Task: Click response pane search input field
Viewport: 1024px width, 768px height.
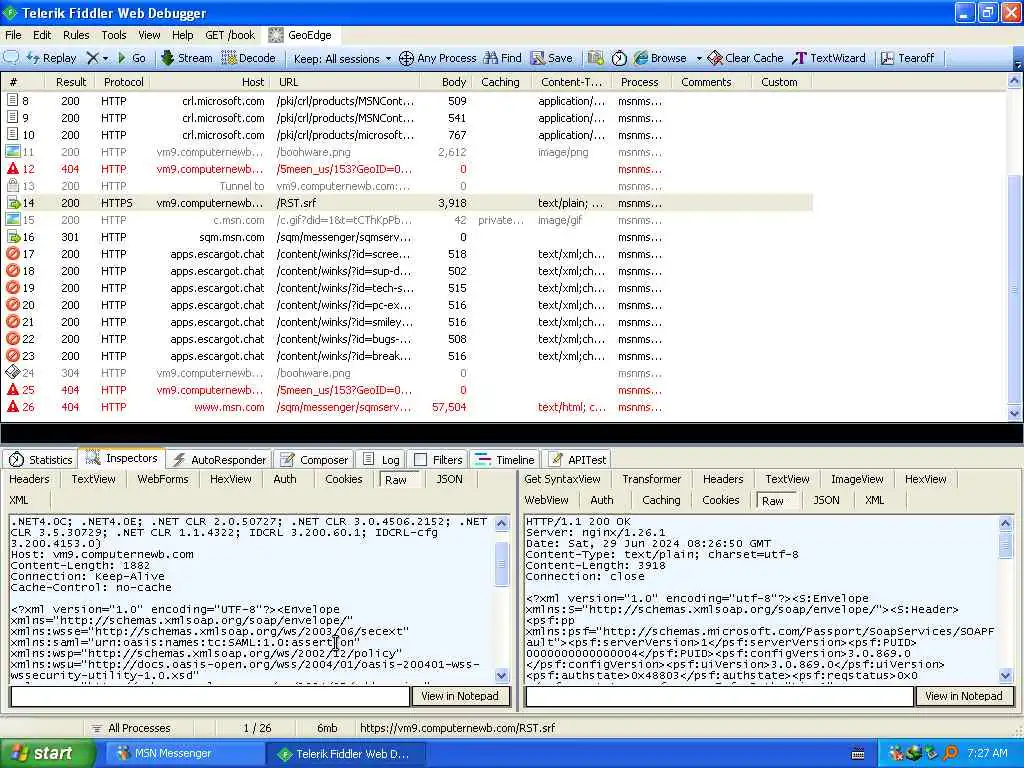Action: coord(719,696)
